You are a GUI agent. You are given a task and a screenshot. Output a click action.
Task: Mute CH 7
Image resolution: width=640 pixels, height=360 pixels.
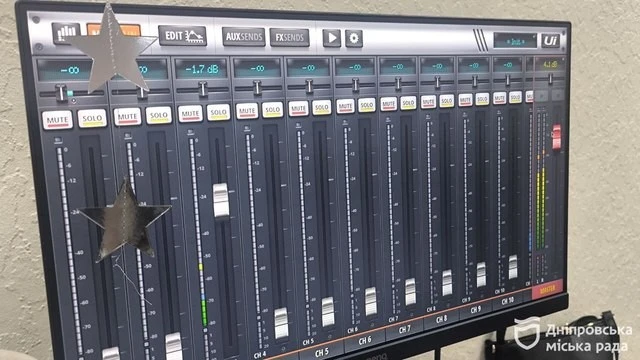tap(388, 104)
